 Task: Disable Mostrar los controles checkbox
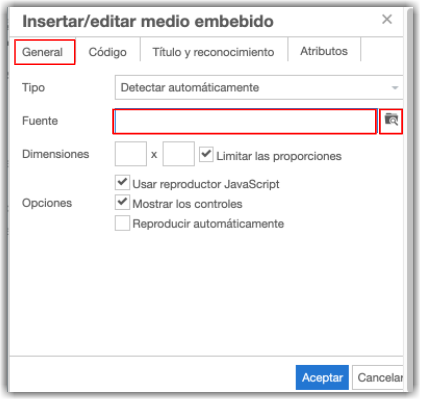click(122, 202)
